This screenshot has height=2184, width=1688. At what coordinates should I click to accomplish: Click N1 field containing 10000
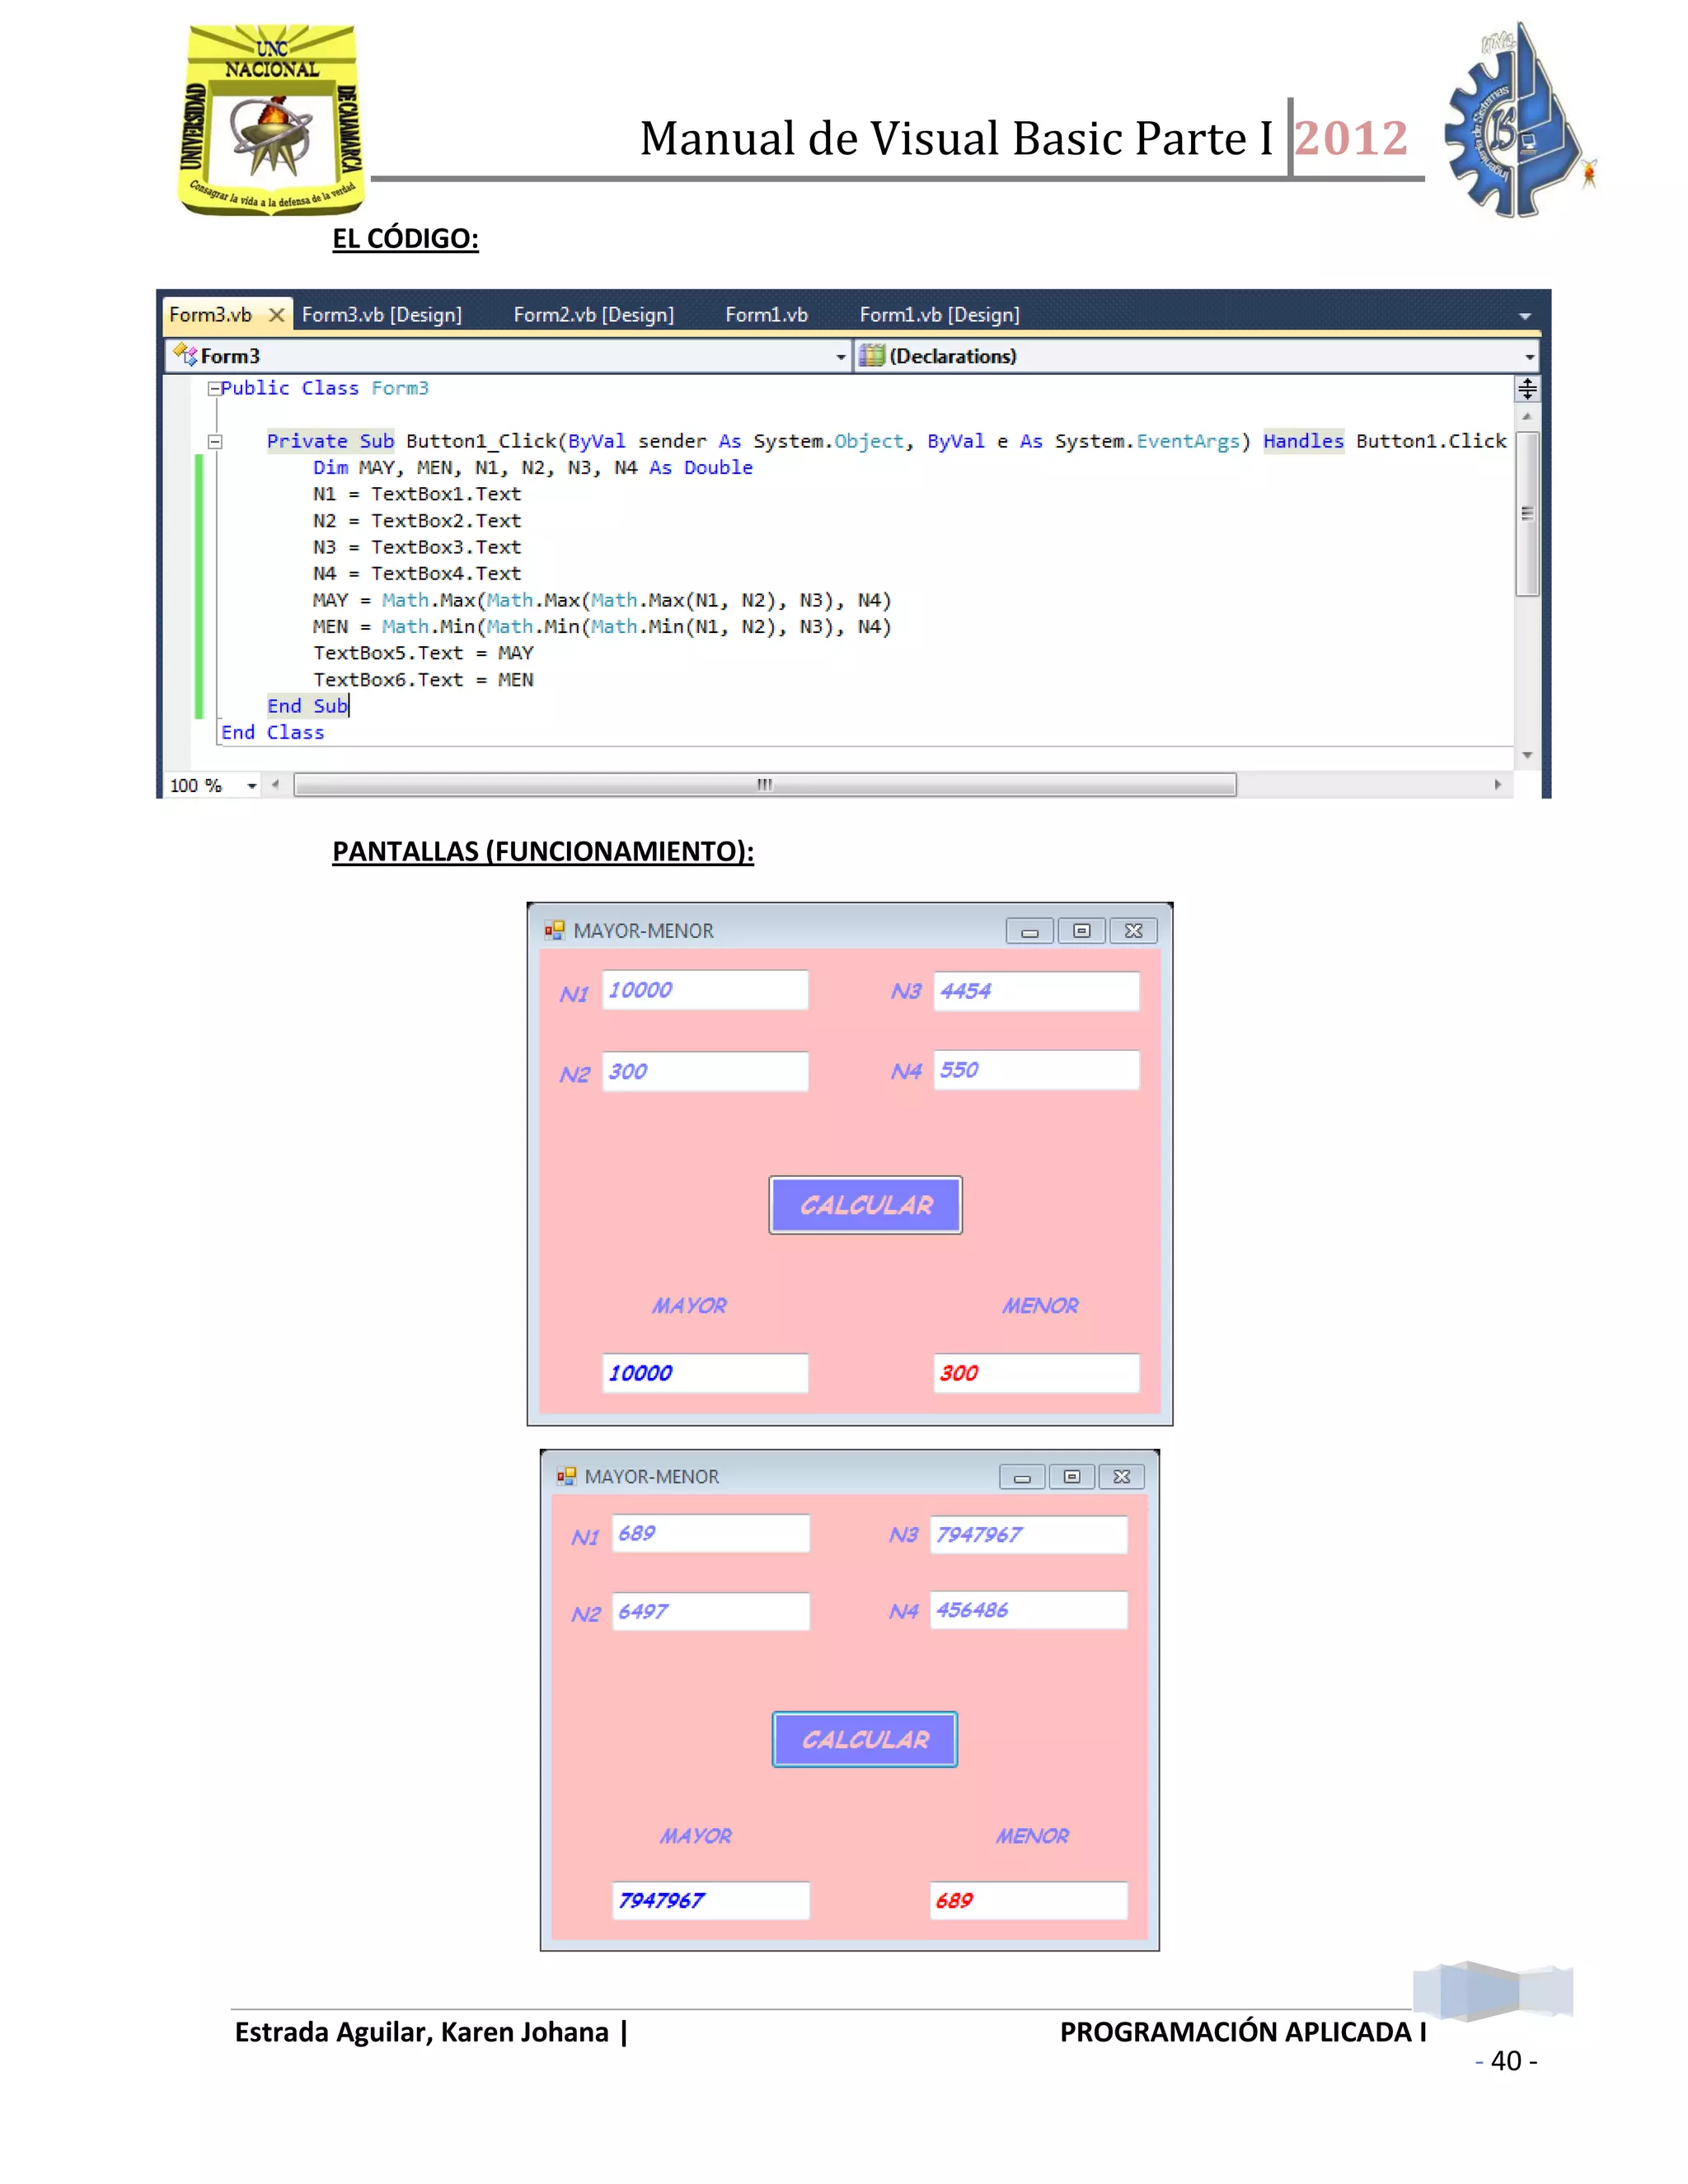(x=705, y=990)
